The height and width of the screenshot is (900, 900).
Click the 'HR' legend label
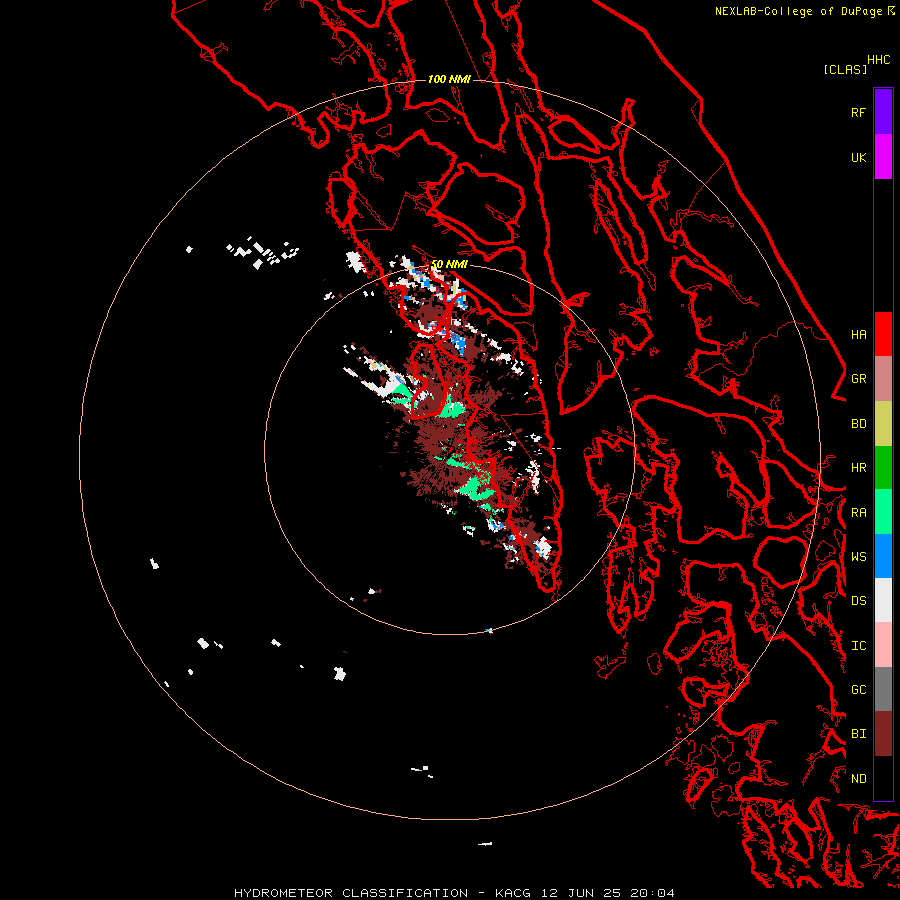(x=858, y=468)
